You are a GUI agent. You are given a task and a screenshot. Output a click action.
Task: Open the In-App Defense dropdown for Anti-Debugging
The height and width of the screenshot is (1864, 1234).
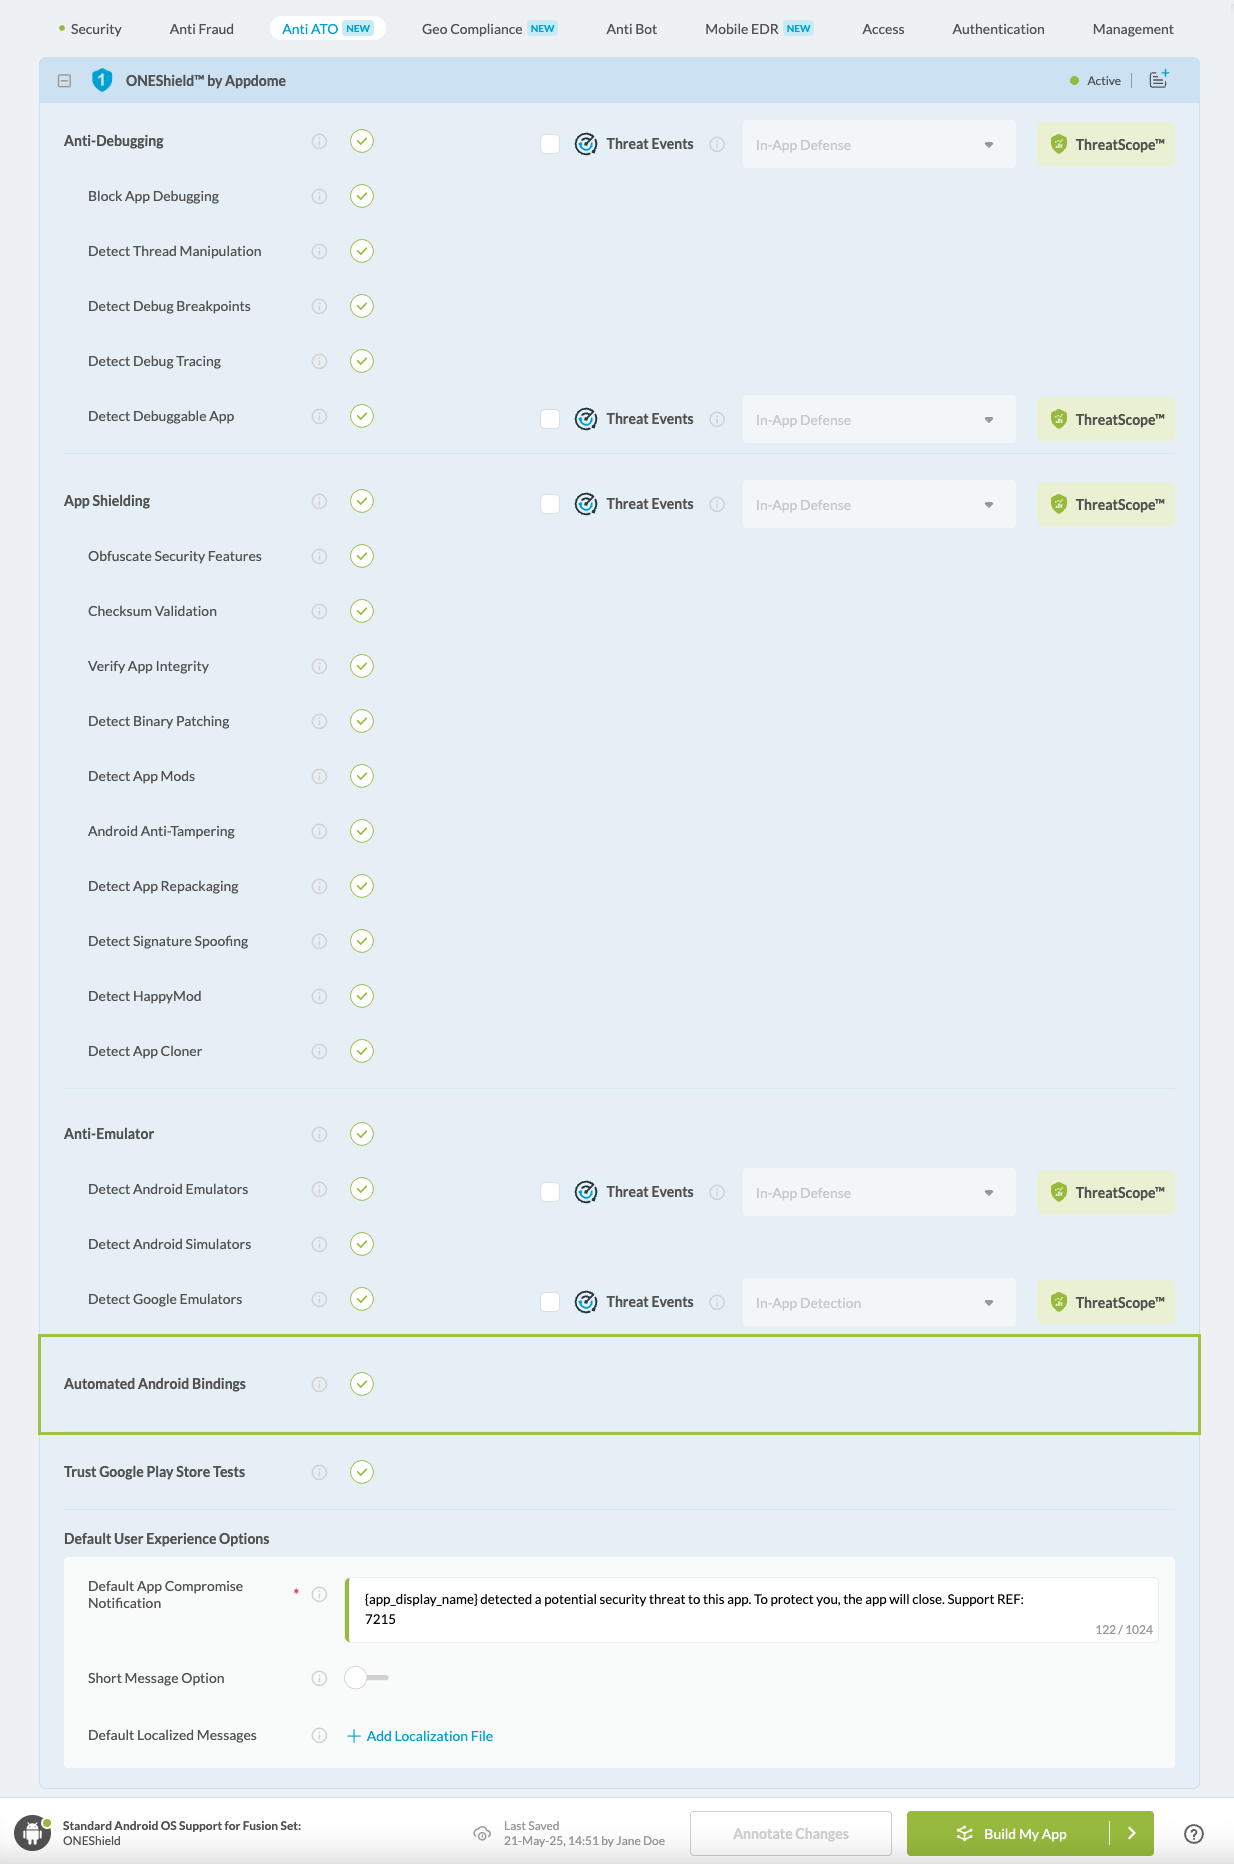pyautogui.click(x=878, y=144)
